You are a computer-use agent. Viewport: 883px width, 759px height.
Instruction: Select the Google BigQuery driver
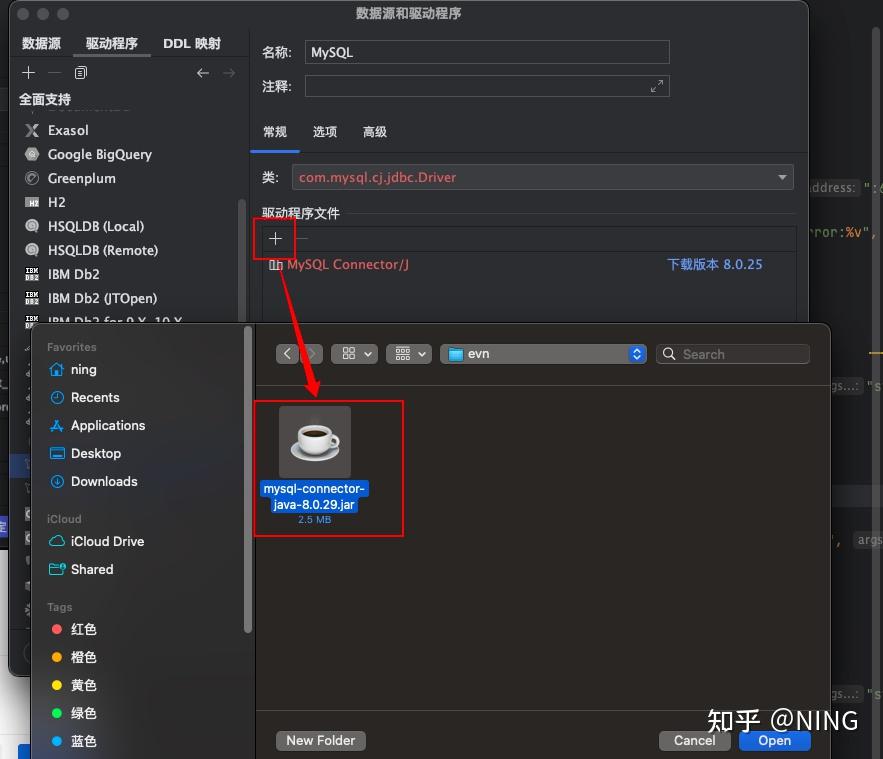tap(98, 154)
